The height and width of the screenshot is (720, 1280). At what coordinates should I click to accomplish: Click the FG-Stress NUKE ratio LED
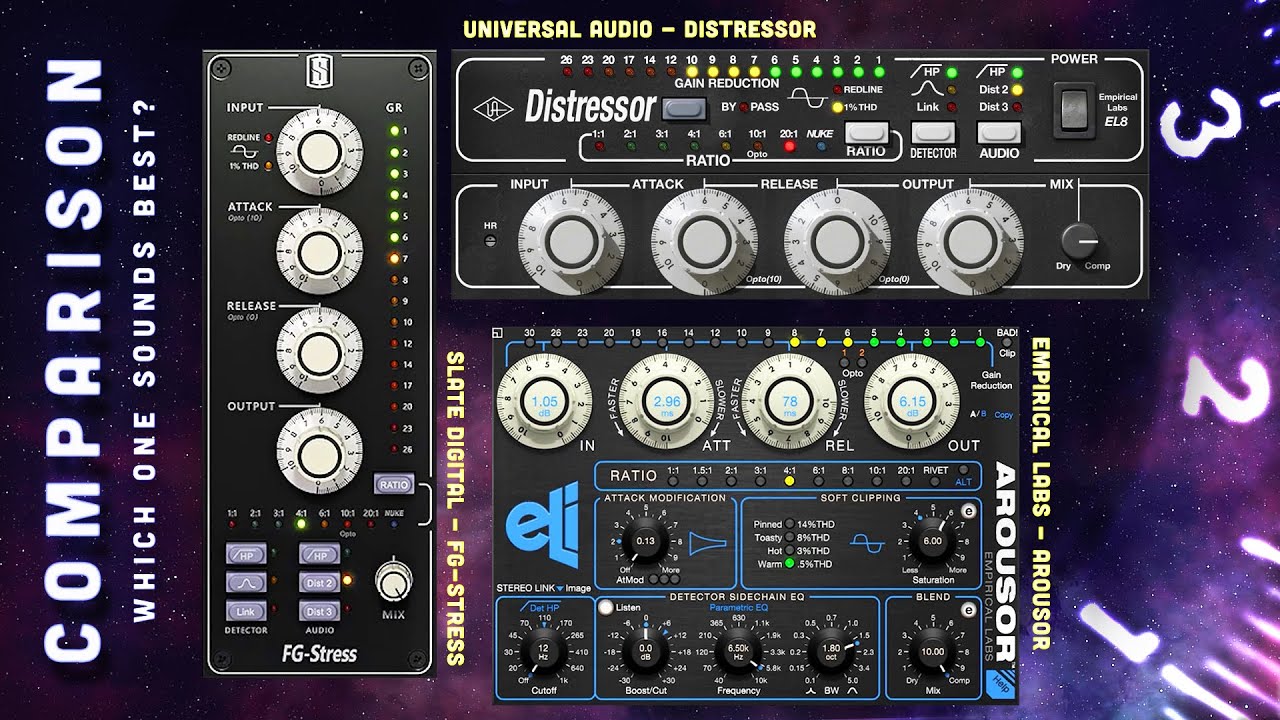[x=393, y=524]
